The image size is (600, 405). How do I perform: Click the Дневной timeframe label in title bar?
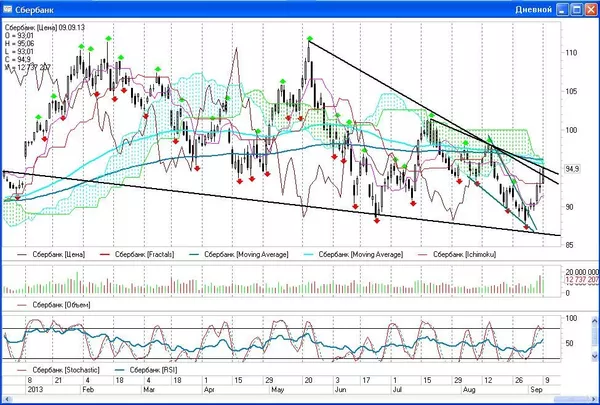click(533, 10)
